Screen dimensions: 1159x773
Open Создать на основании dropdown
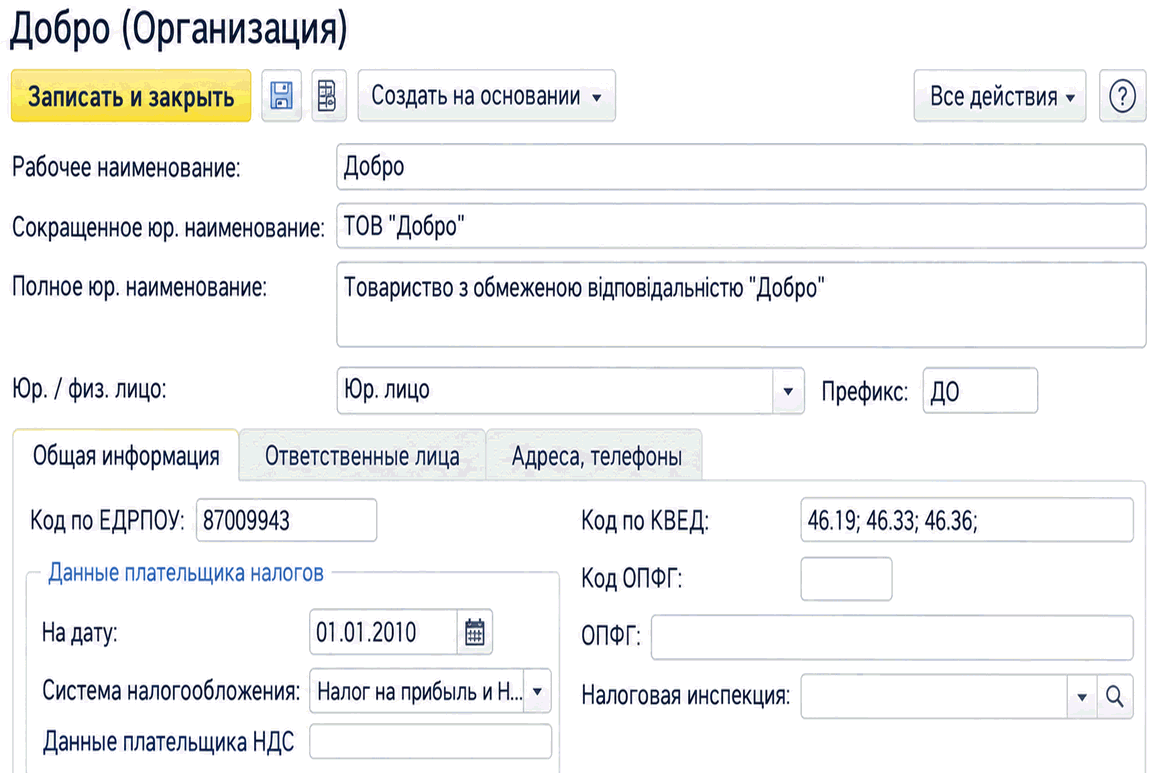(x=486, y=96)
